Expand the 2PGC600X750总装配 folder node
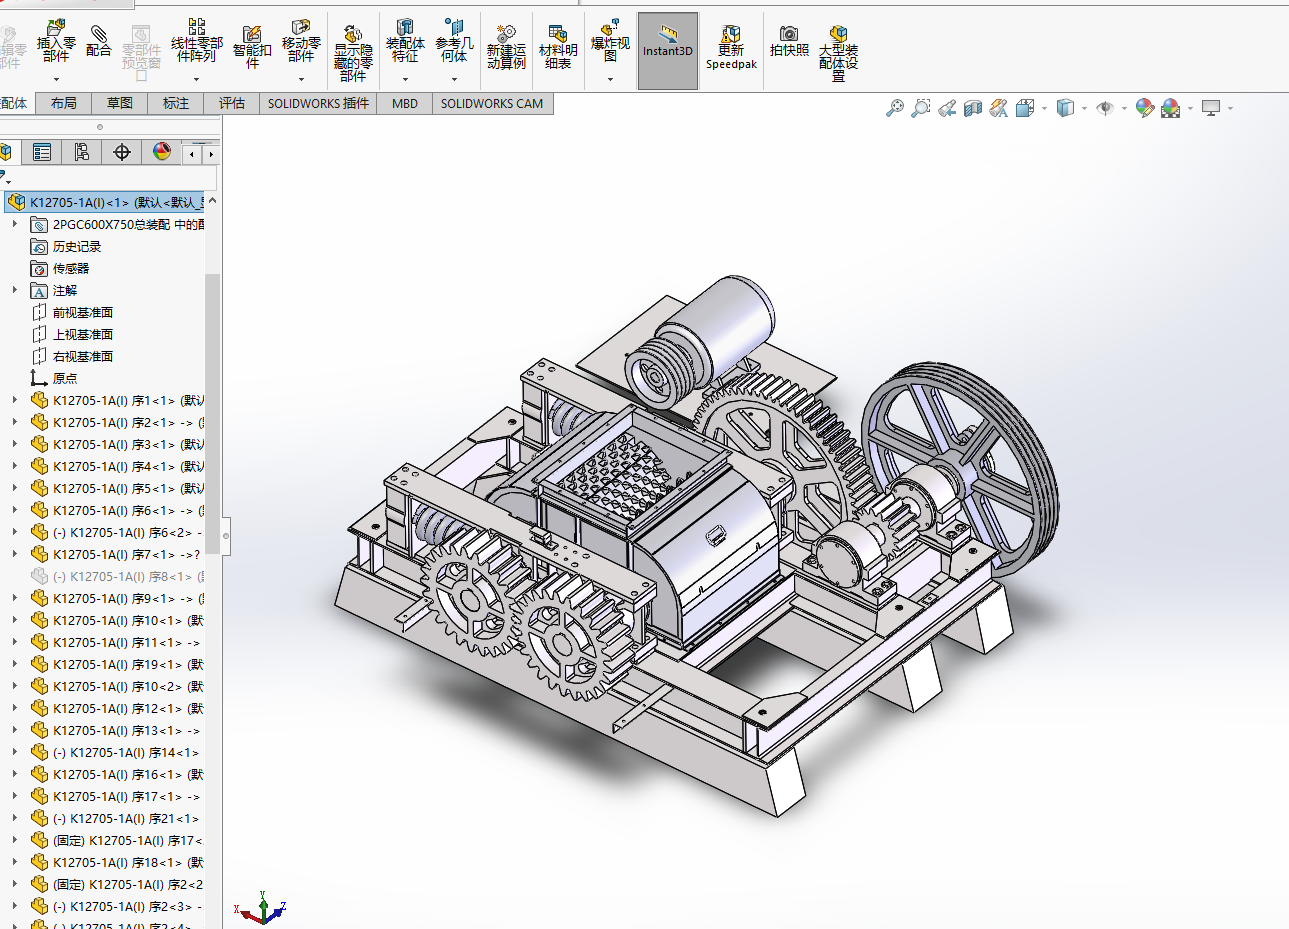The height and width of the screenshot is (929, 1289). coord(15,224)
